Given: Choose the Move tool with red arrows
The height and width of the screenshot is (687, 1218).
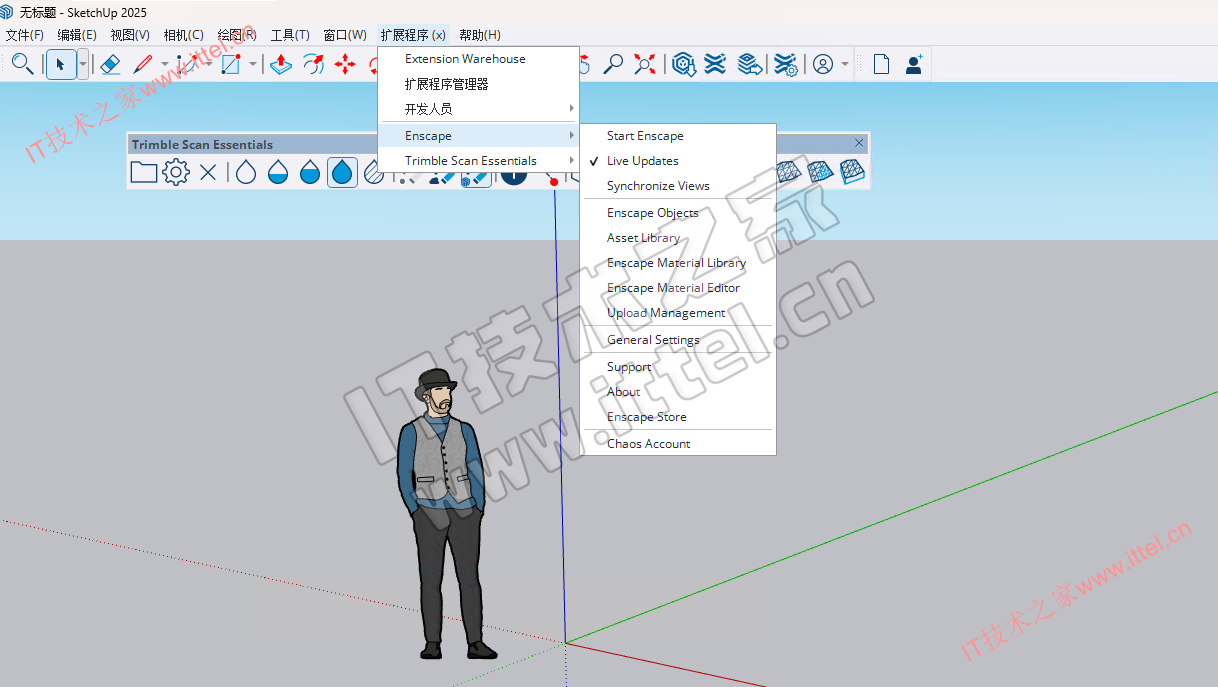Looking at the screenshot, I should pos(345,65).
